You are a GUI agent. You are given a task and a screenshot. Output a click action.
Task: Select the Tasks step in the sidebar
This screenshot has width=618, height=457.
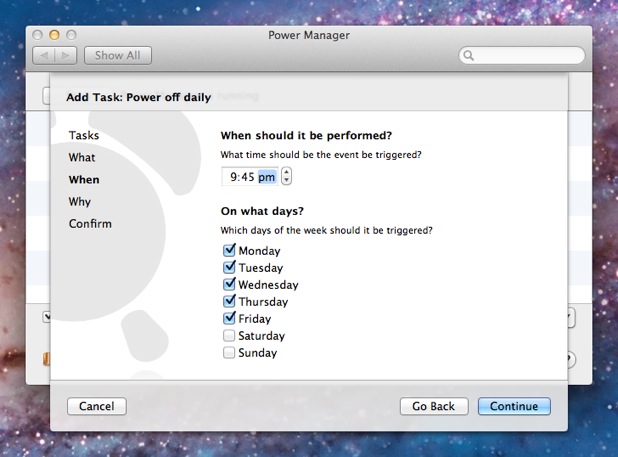84,136
